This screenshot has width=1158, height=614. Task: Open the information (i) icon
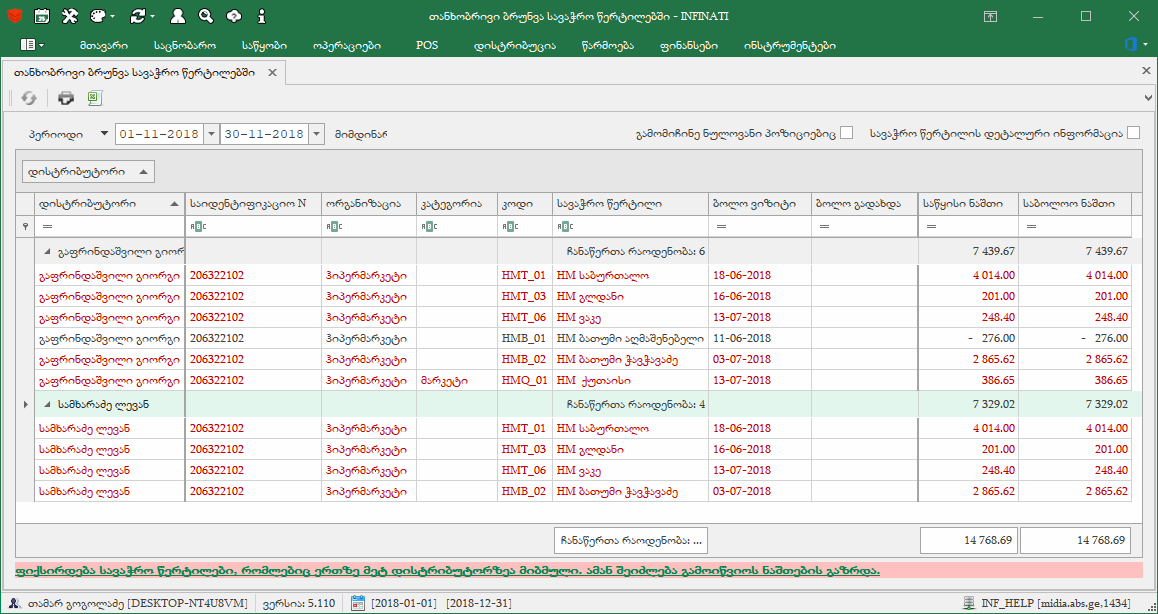click(x=261, y=16)
